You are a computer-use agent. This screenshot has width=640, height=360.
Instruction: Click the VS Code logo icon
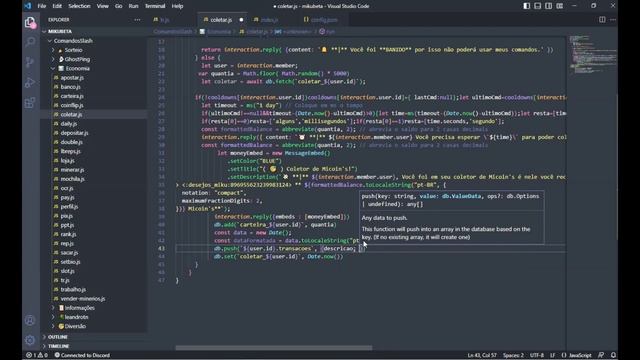(x=28, y=6)
